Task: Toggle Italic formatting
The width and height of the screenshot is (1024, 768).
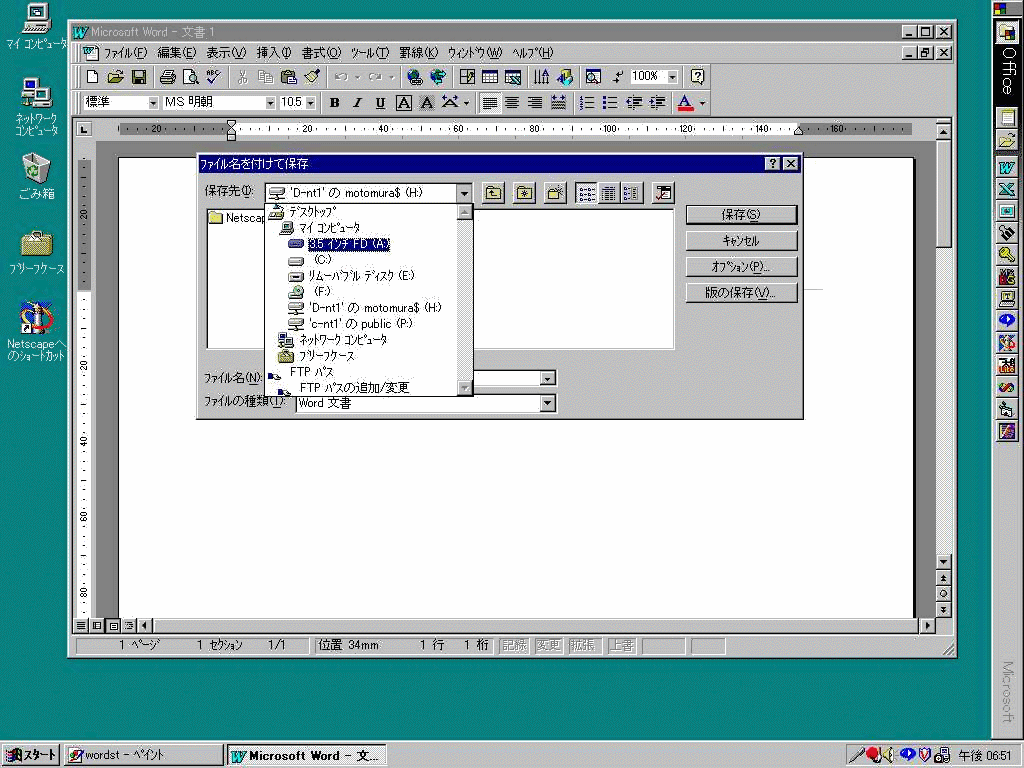Action: tap(357, 103)
